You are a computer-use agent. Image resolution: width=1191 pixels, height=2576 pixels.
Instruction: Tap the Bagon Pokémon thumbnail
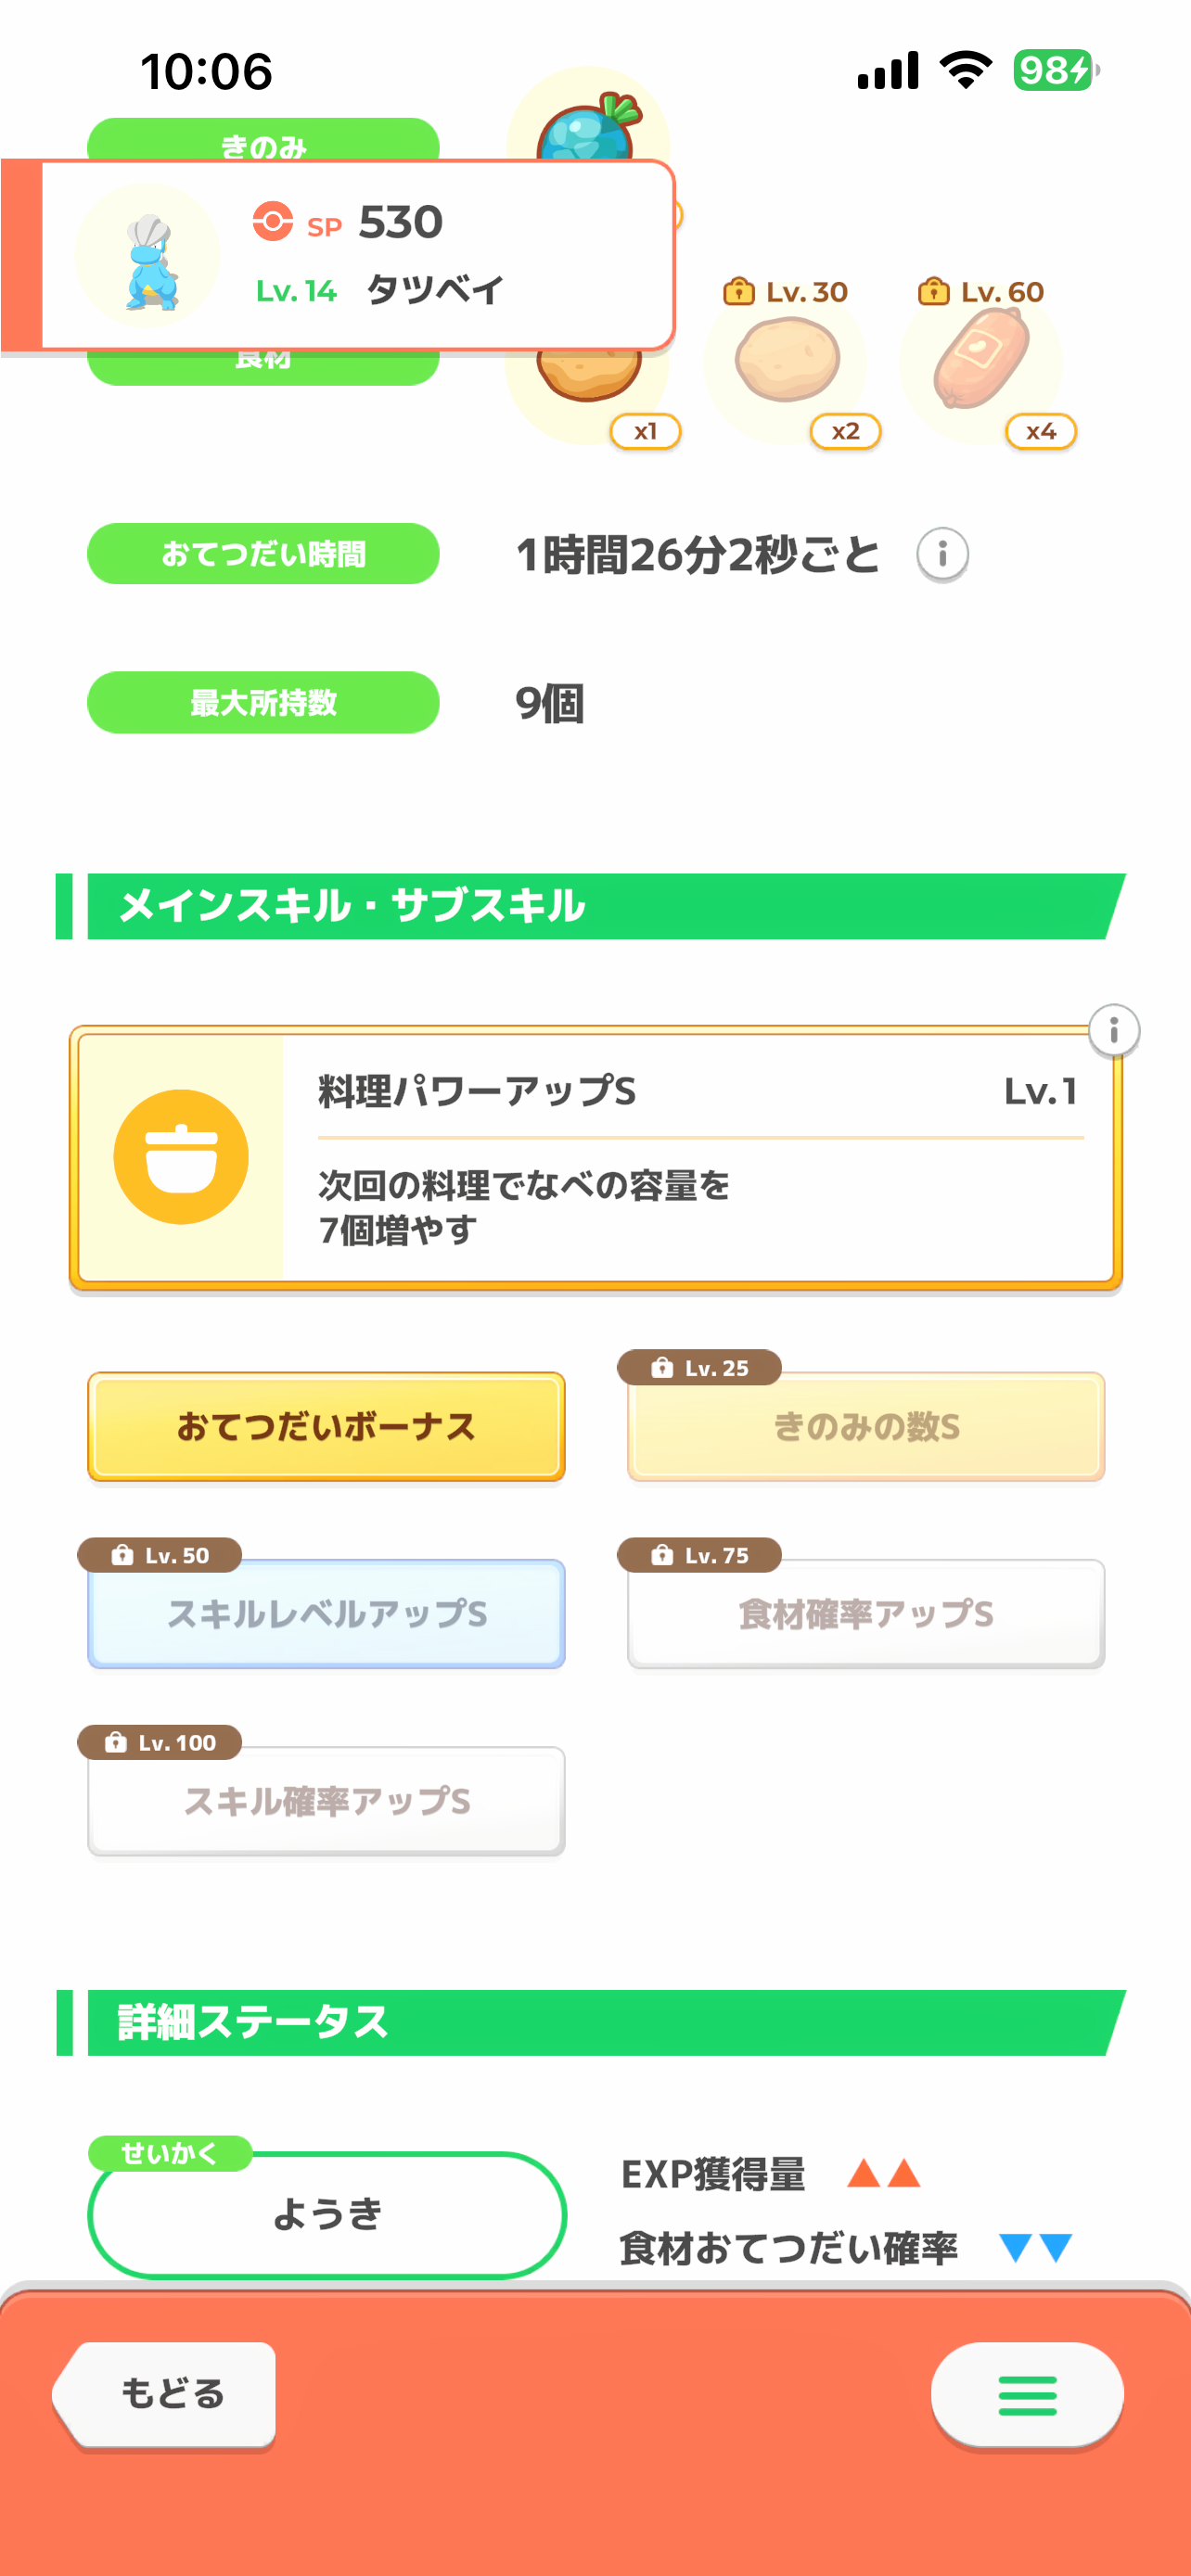click(x=148, y=258)
